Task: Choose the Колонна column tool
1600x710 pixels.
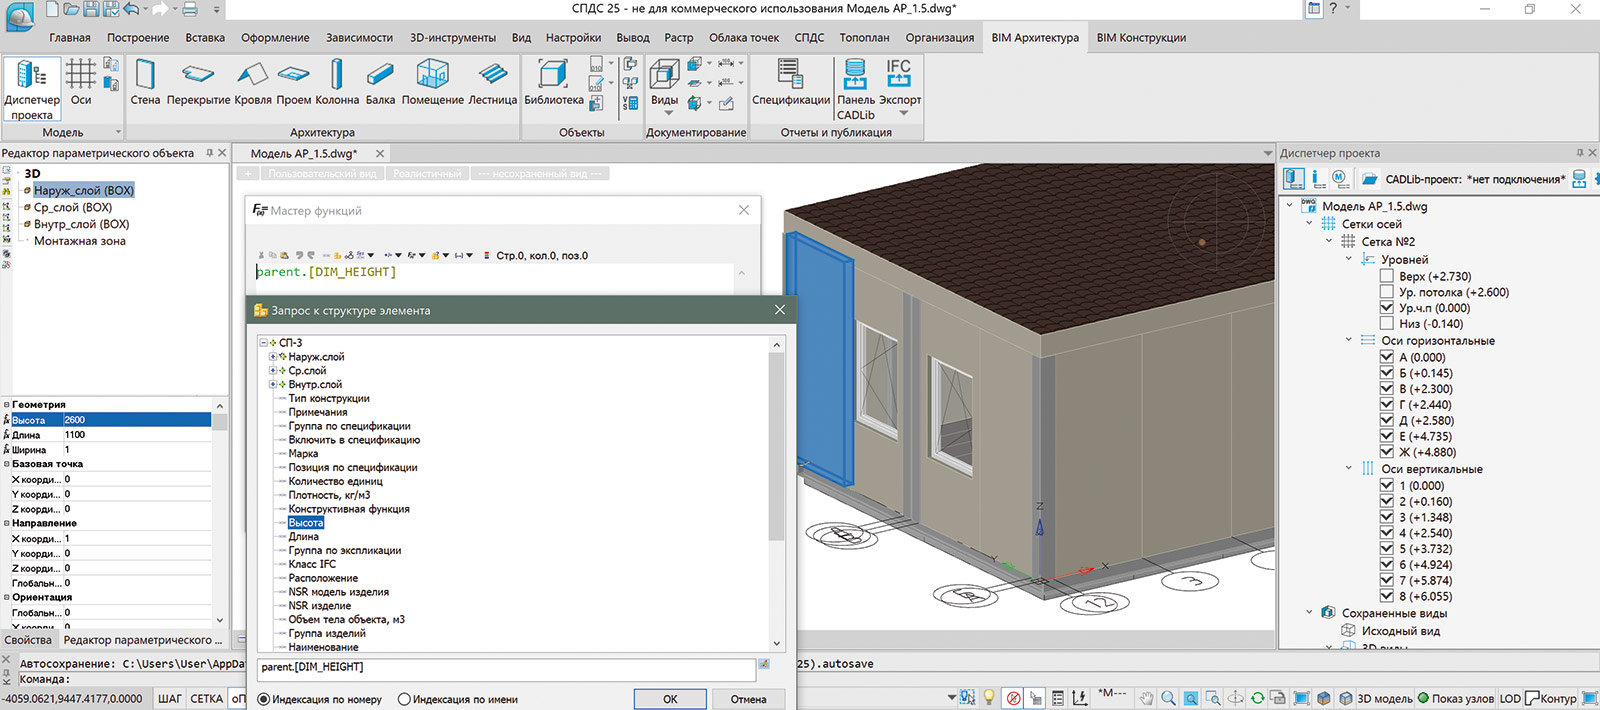Action: click(x=337, y=82)
